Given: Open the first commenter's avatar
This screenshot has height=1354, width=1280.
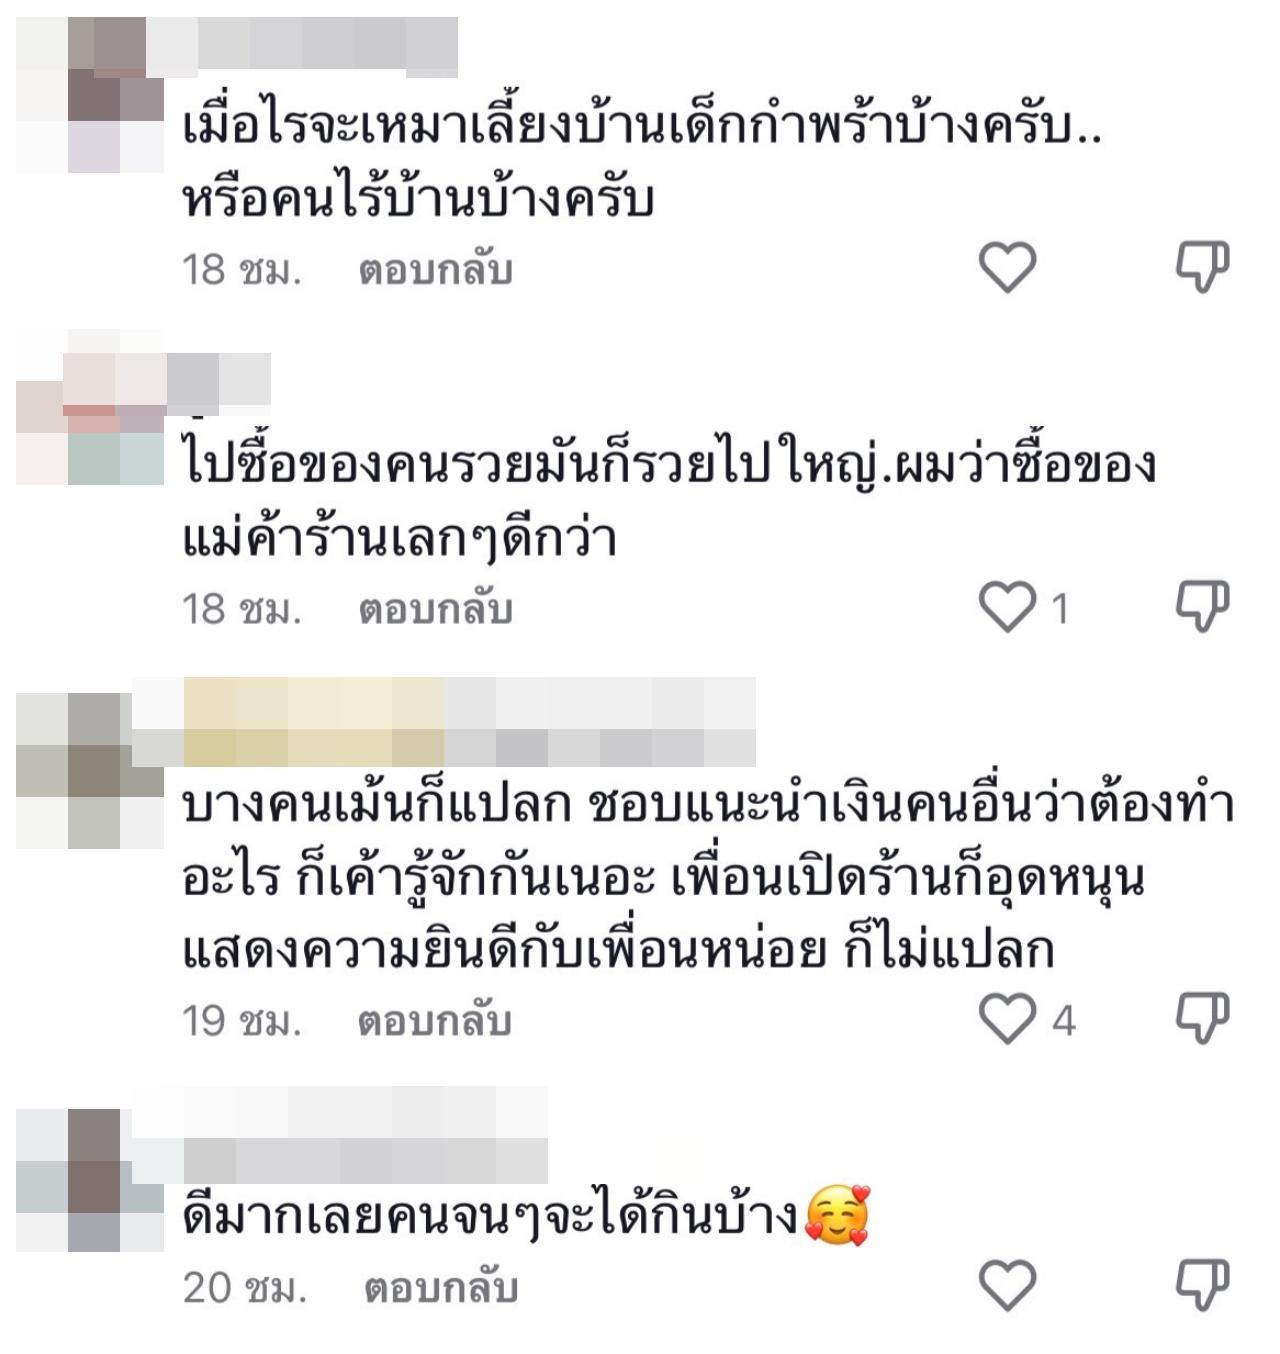Looking at the screenshot, I should [x=90, y=95].
